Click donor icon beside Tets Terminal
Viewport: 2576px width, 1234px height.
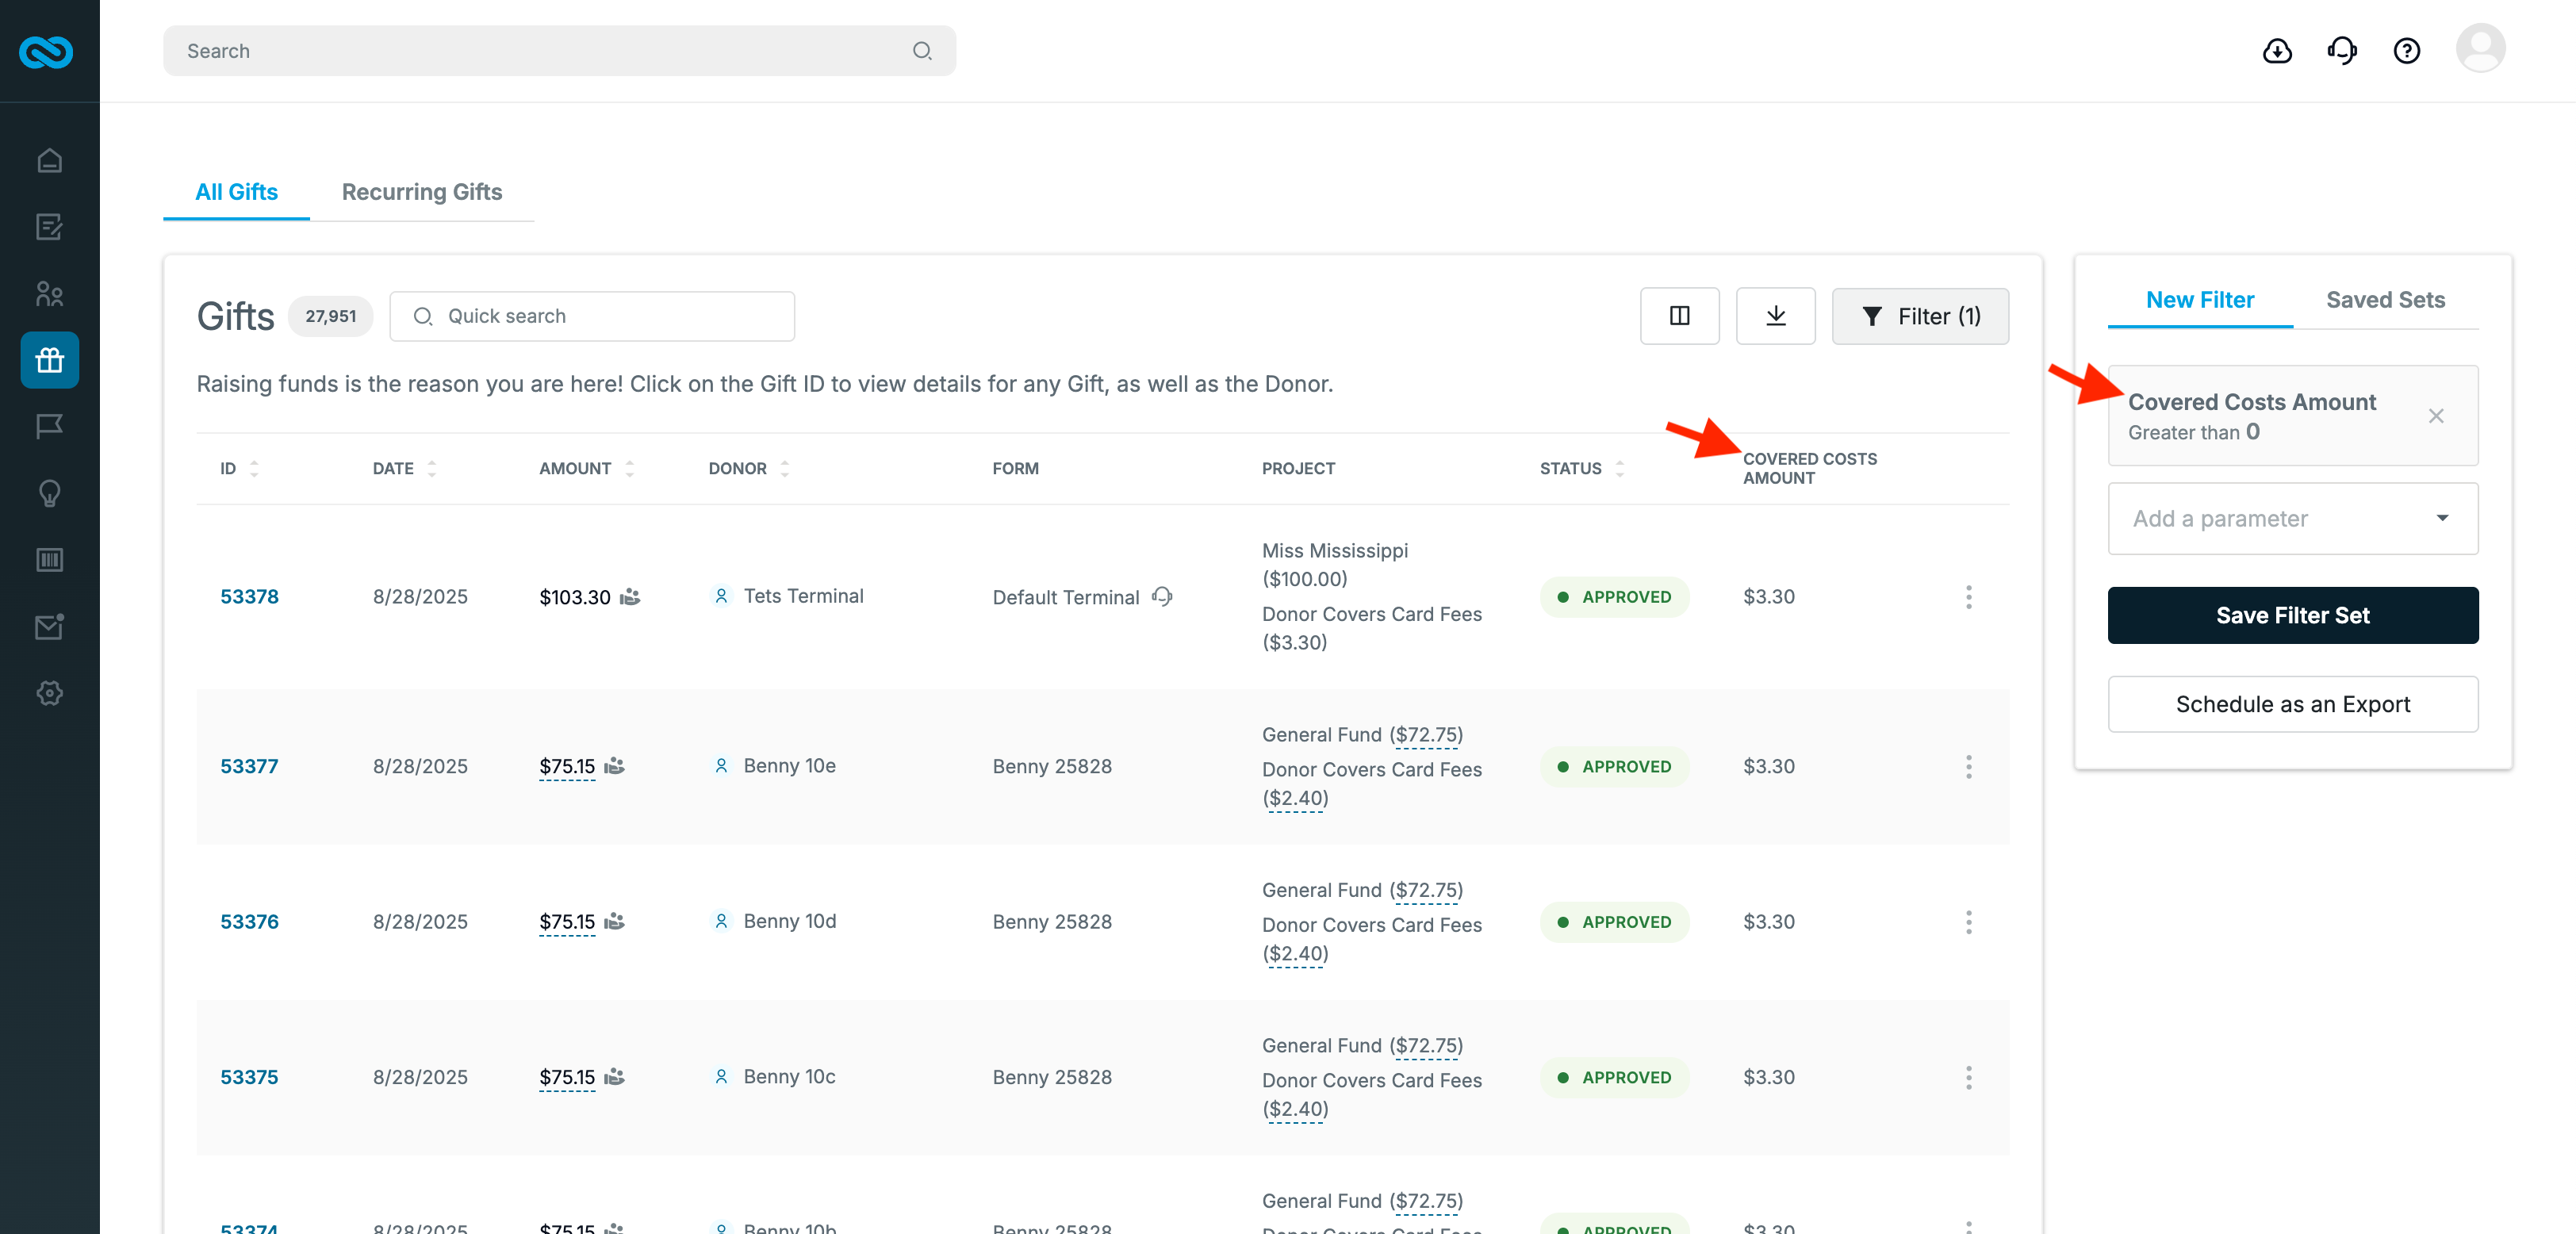[721, 596]
